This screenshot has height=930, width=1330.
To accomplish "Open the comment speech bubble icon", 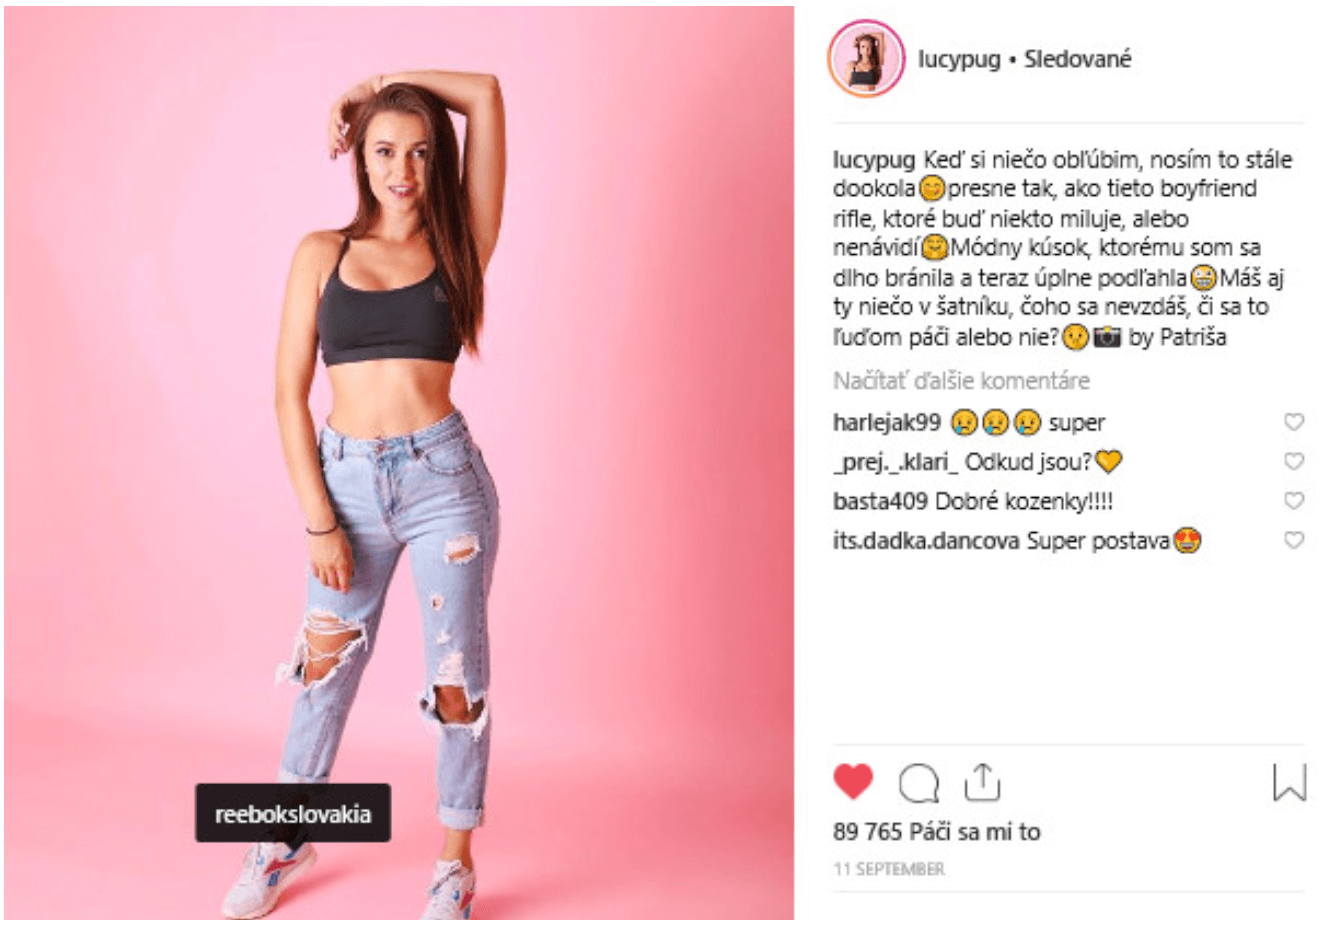I will [918, 784].
